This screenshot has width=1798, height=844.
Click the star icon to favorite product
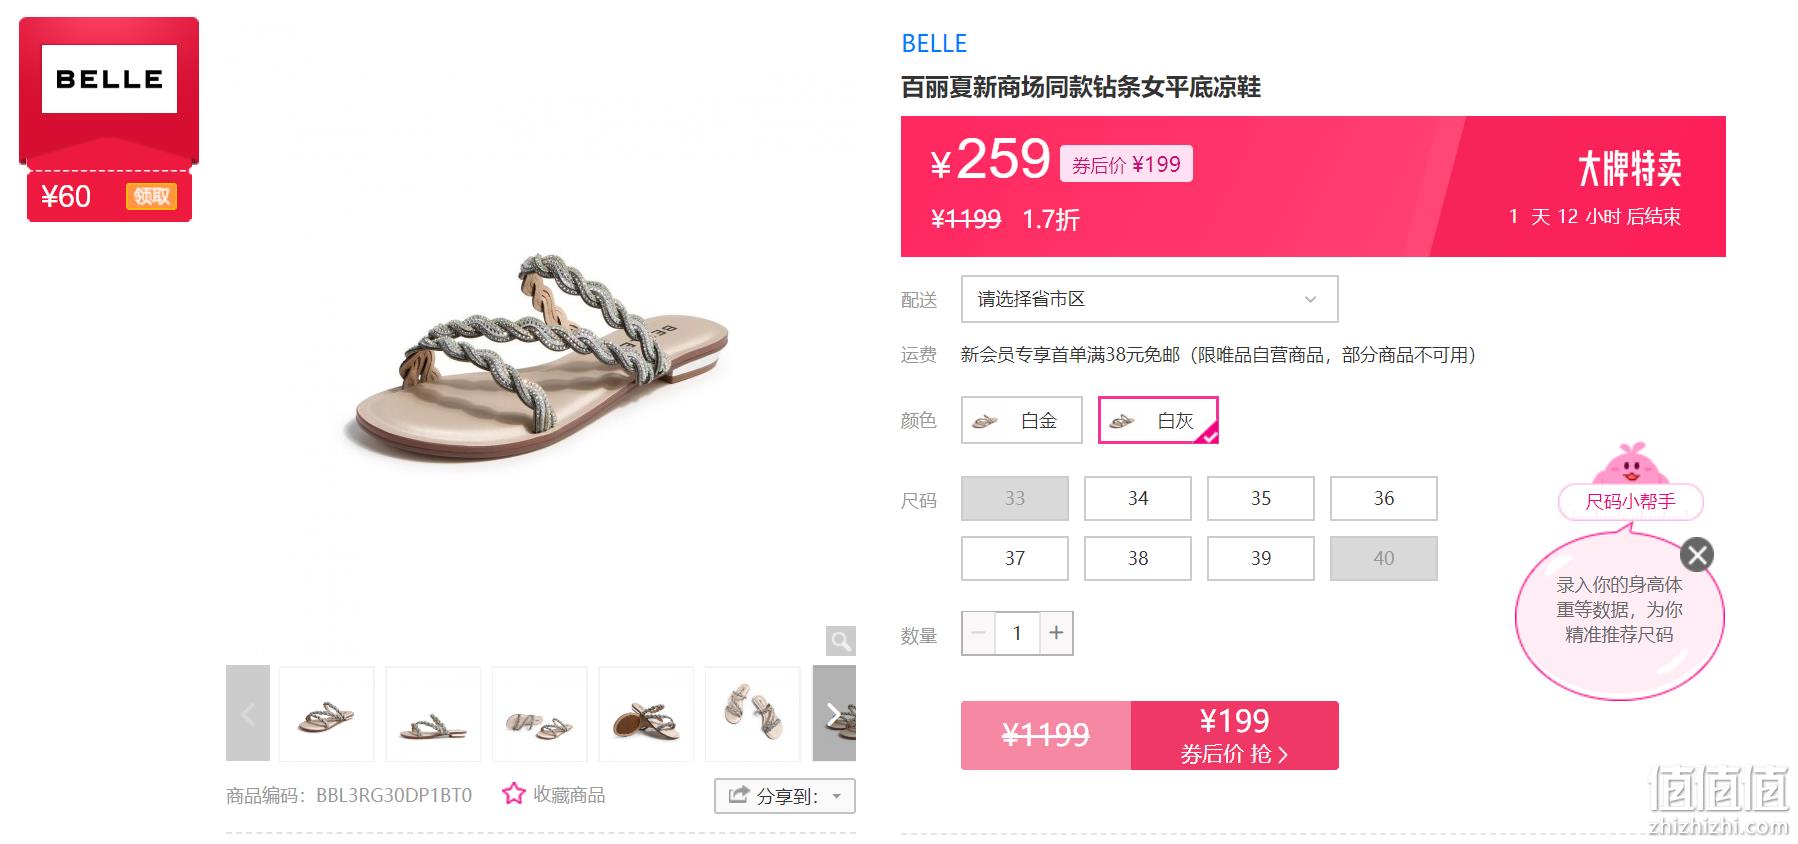[x=514, y=794]
